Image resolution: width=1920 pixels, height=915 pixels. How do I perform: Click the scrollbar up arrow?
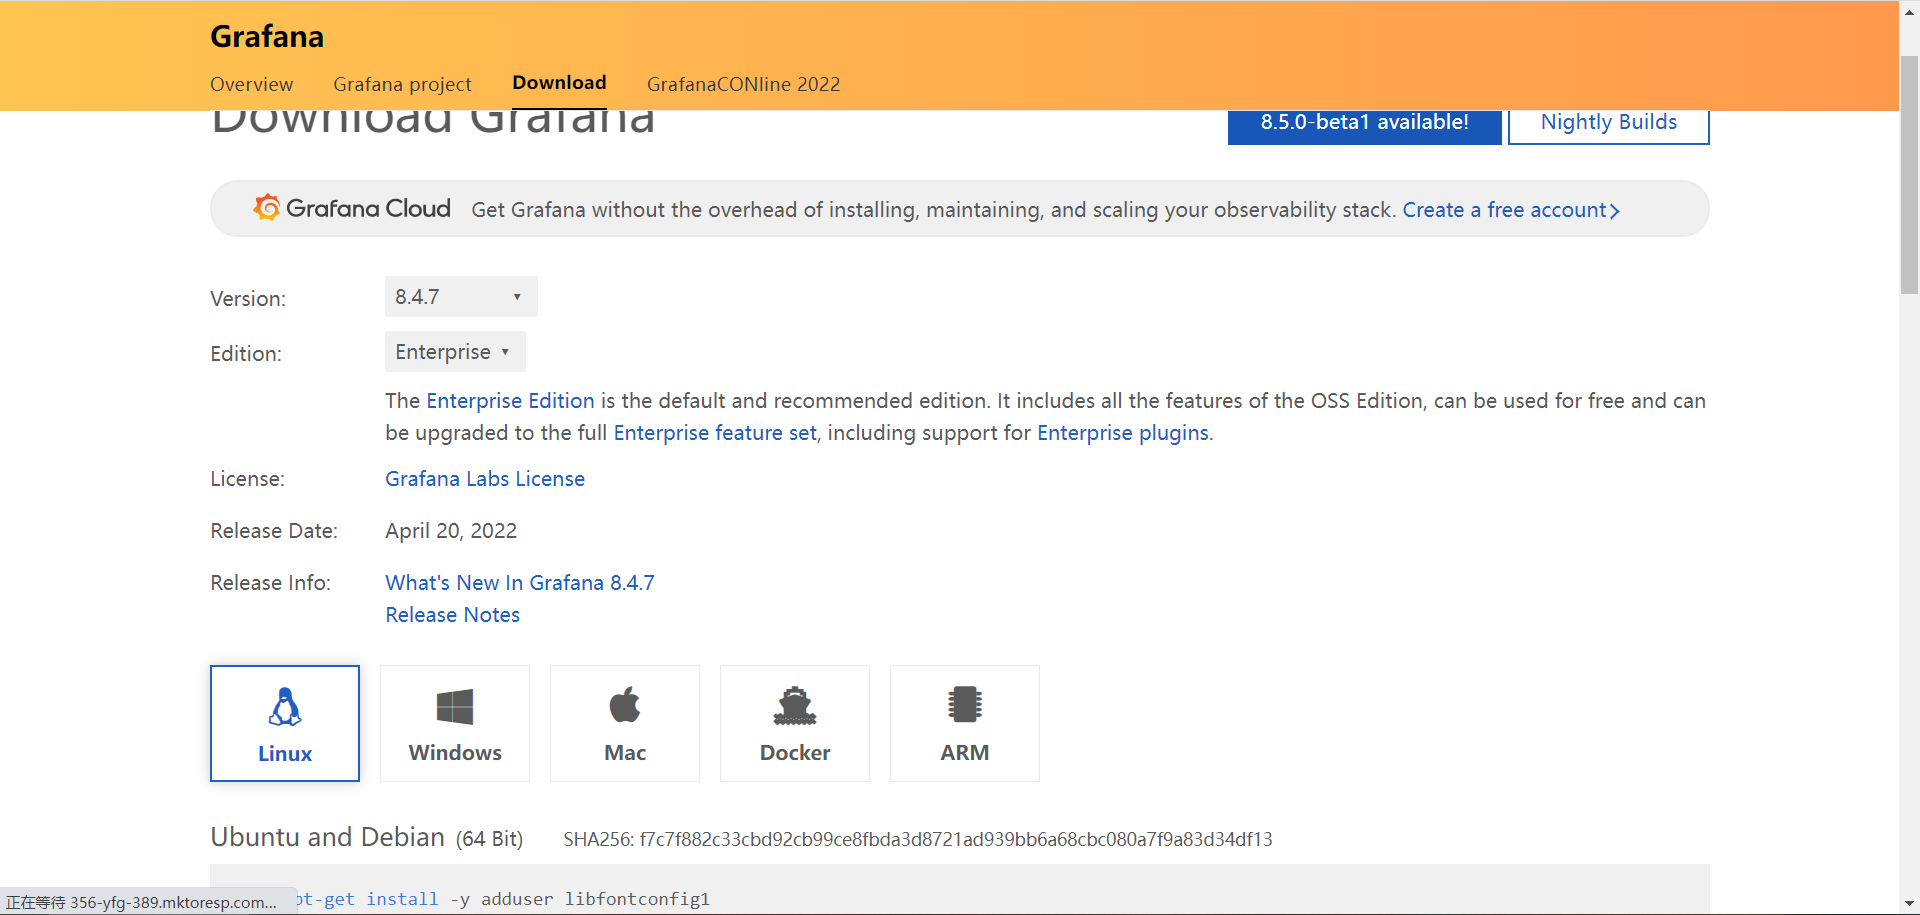[1909, 10]
